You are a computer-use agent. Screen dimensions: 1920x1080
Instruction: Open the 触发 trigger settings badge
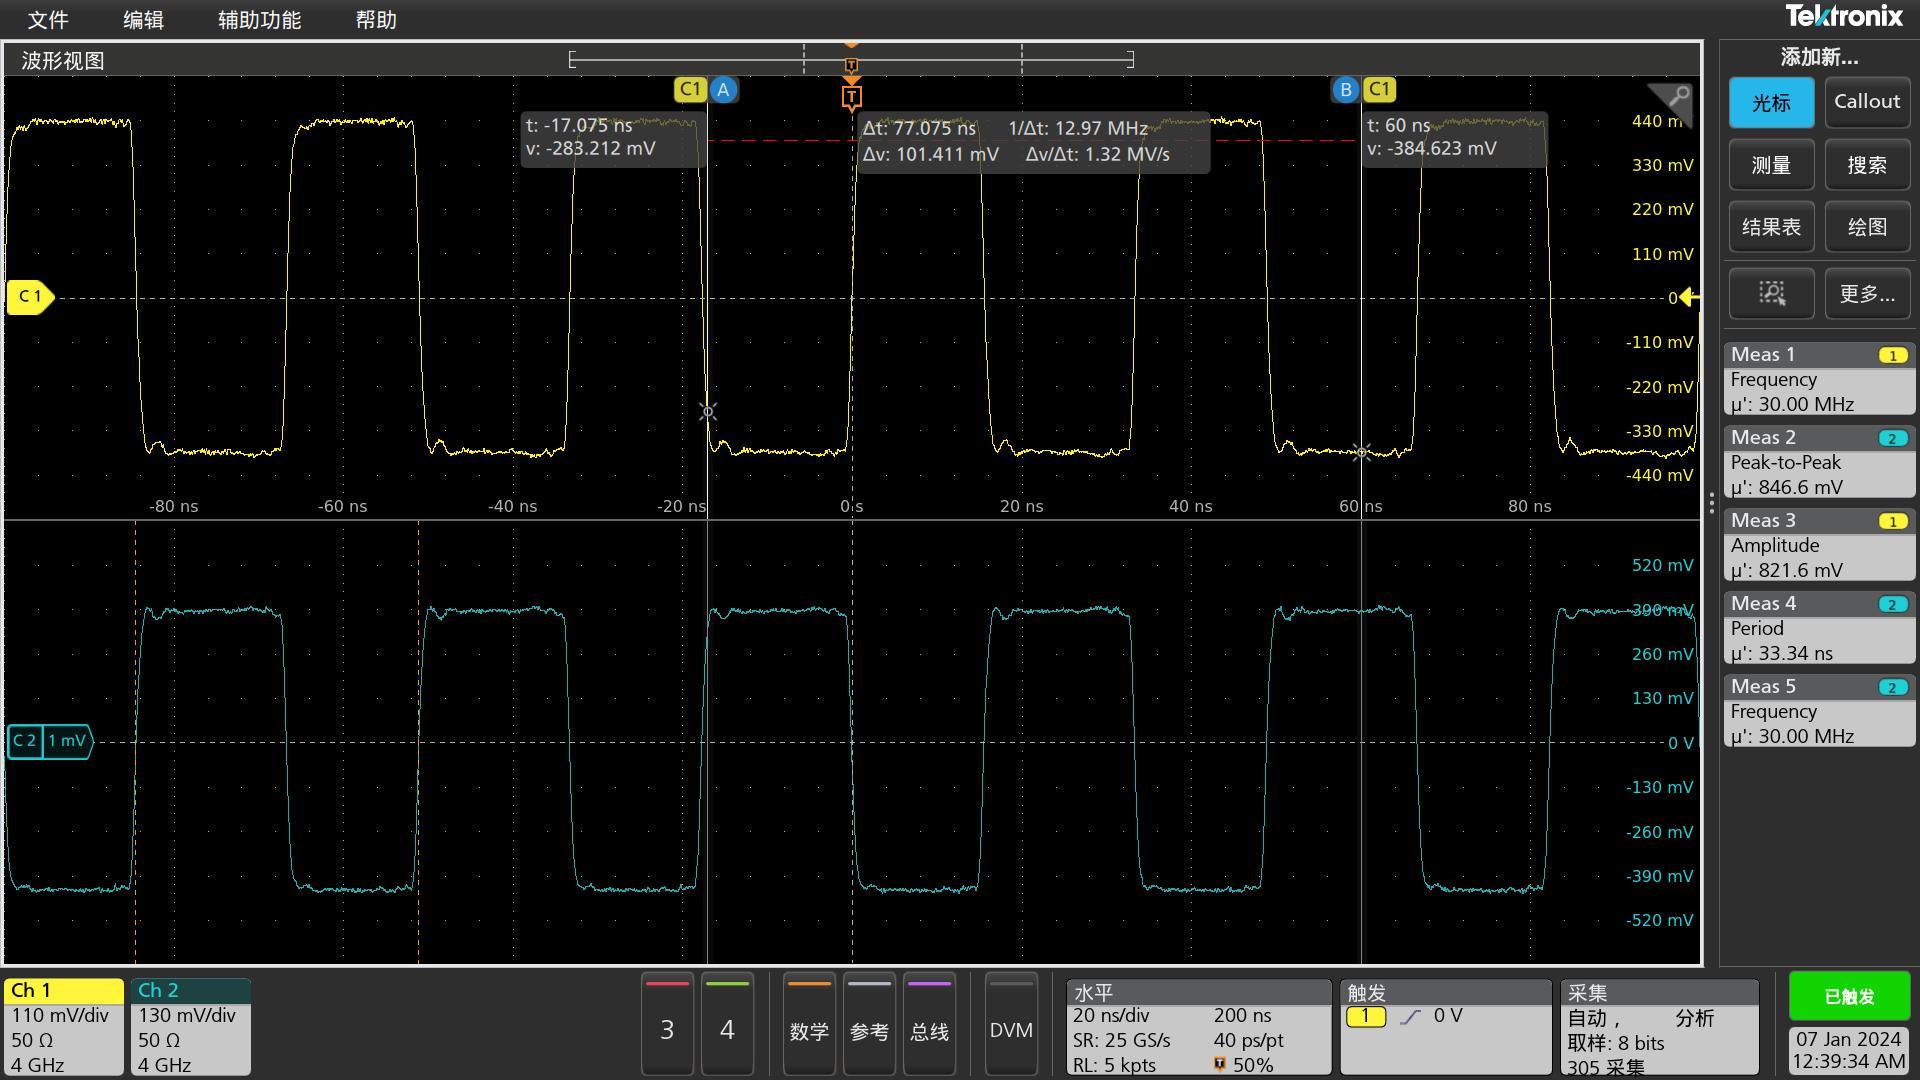pyautogui.click(x=1444, y=1028)
